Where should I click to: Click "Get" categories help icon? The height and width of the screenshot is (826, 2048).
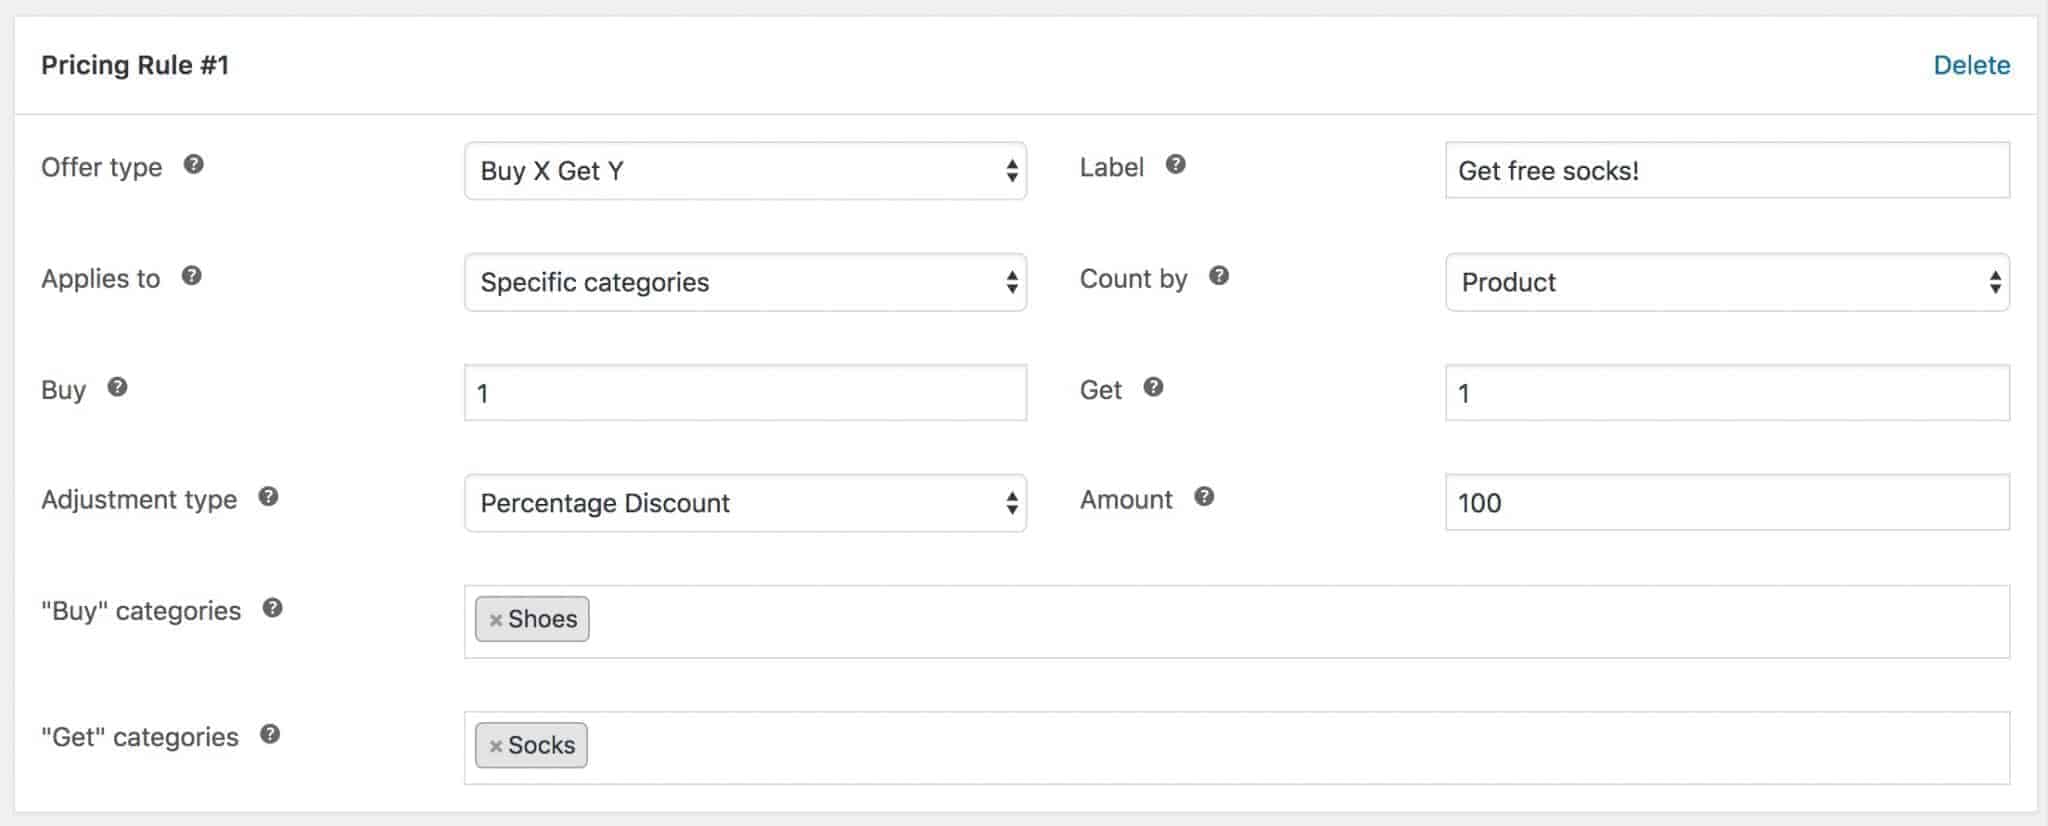(270, 735)
